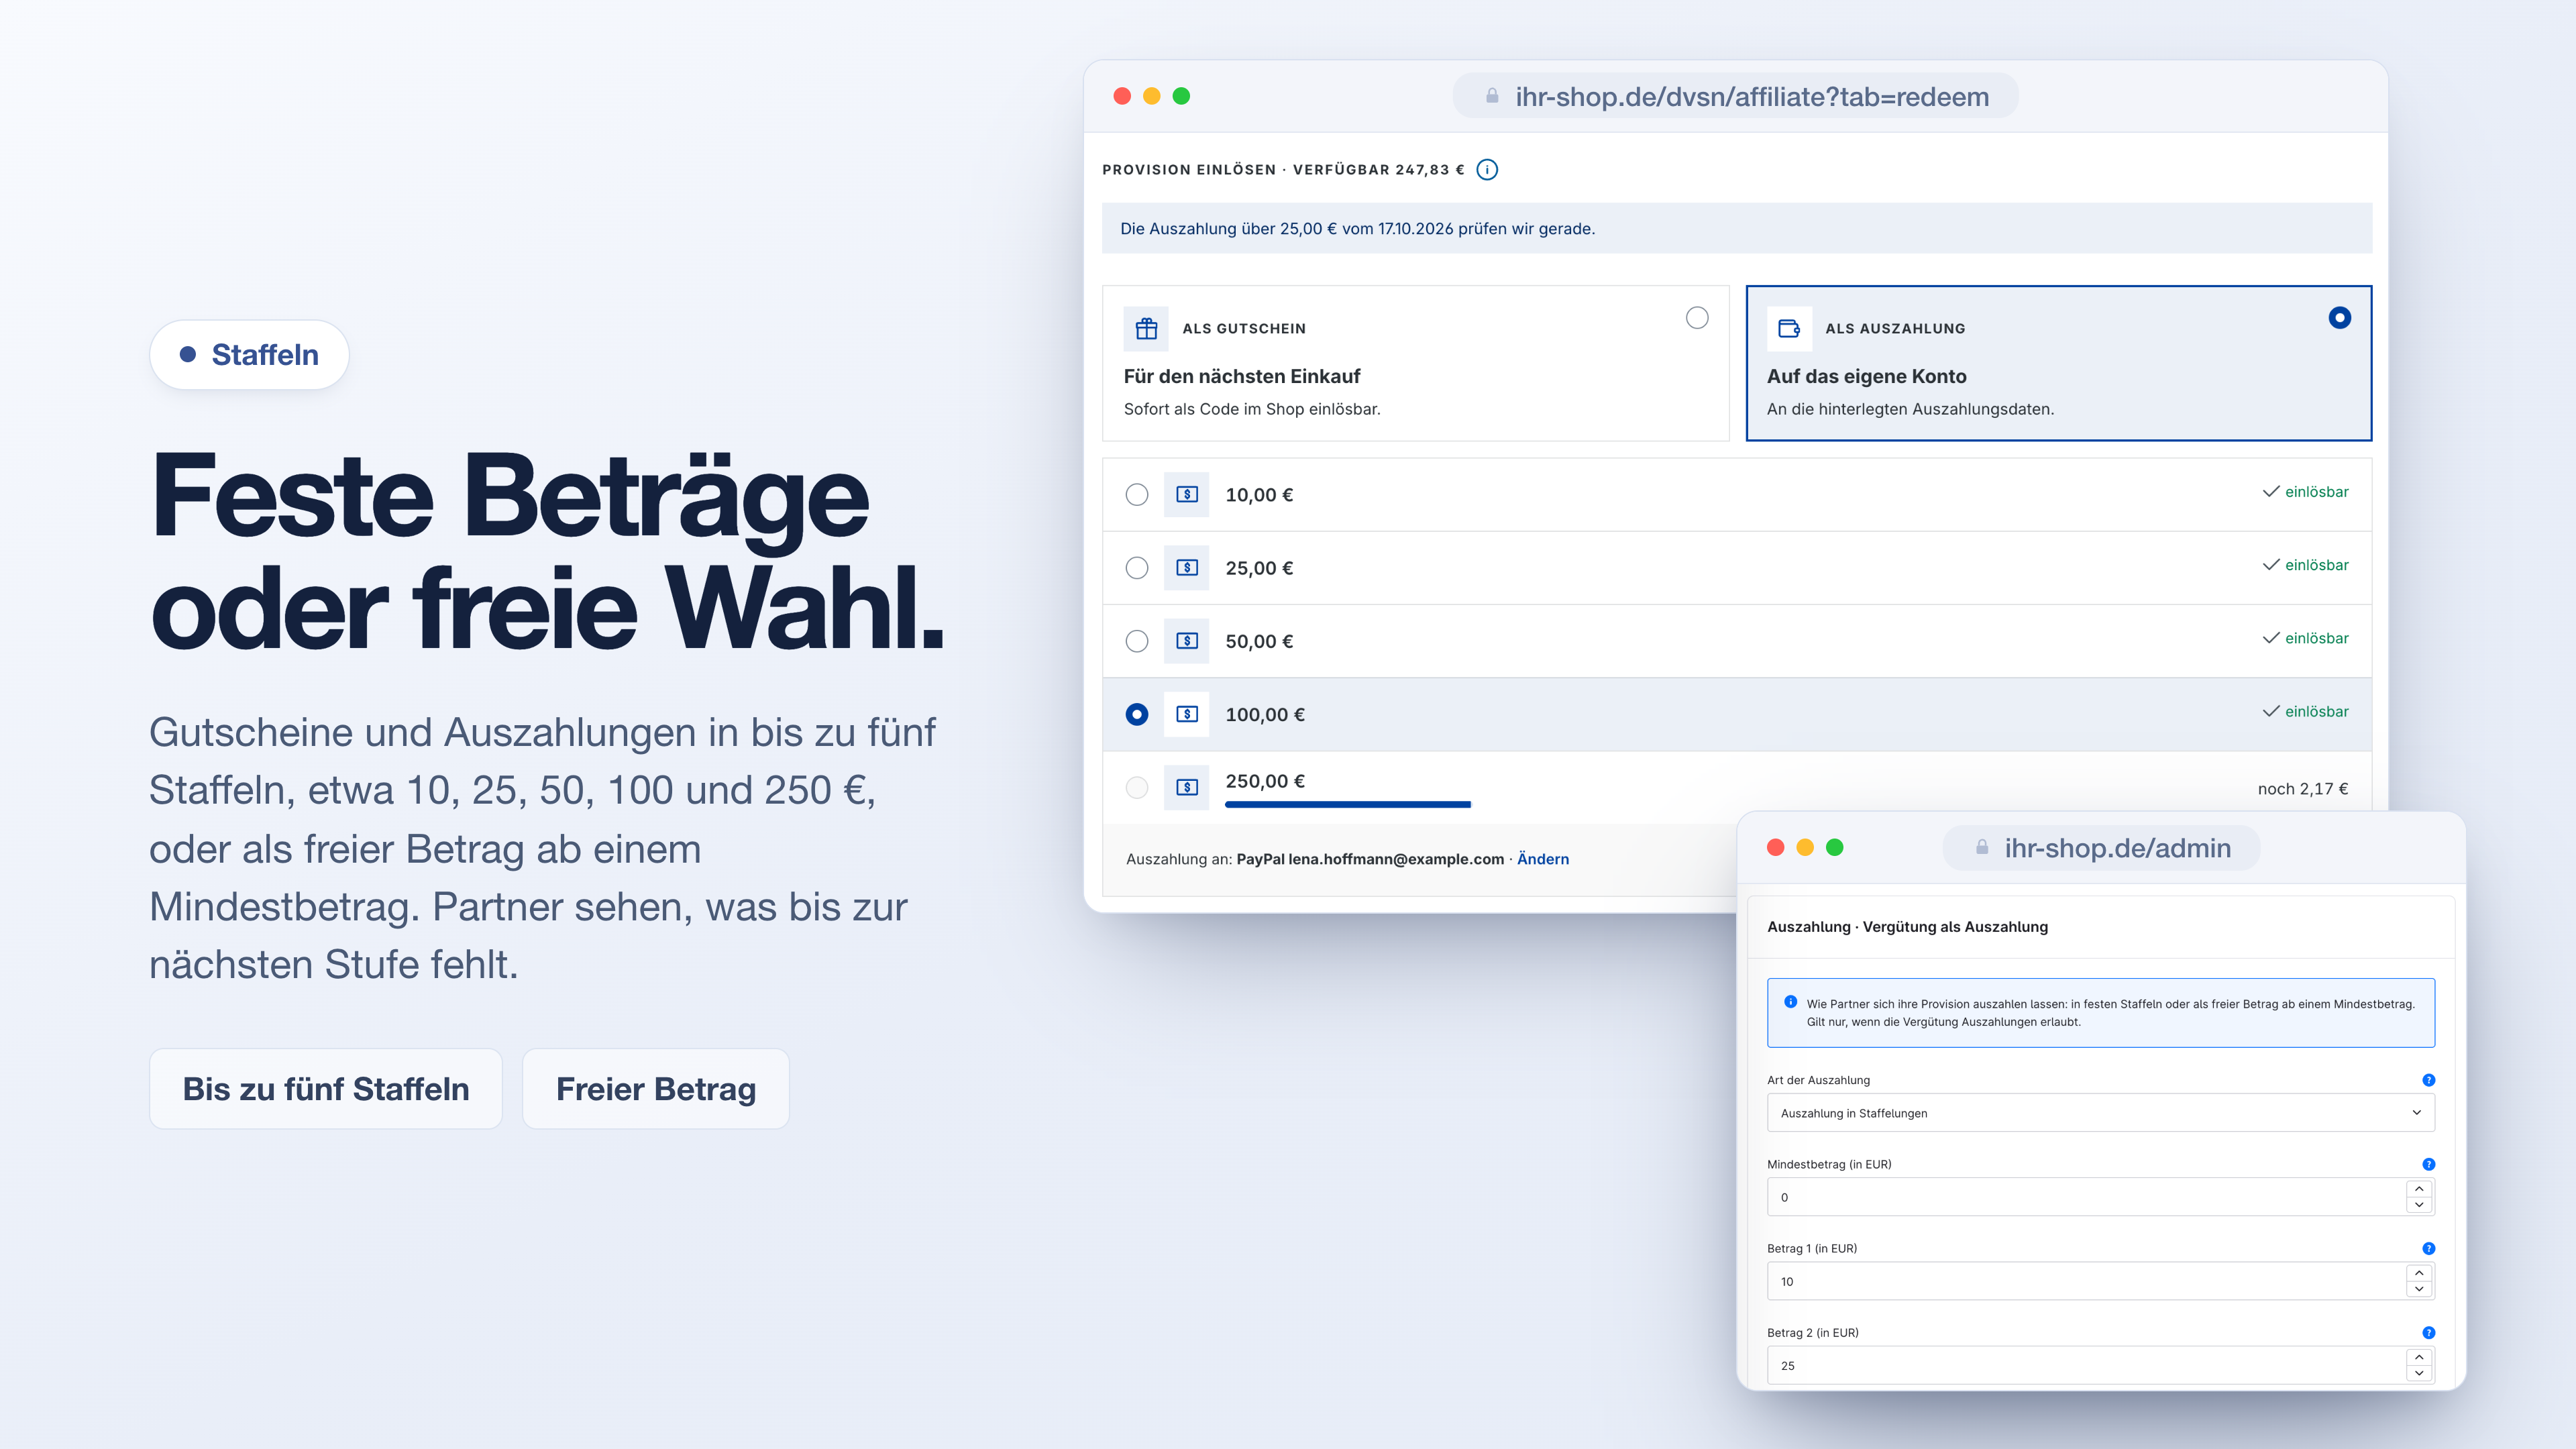Open help icon for Art der Auszahlung
The width and height of the screenshot is (2576, 1449).
coord(2429,1080)
